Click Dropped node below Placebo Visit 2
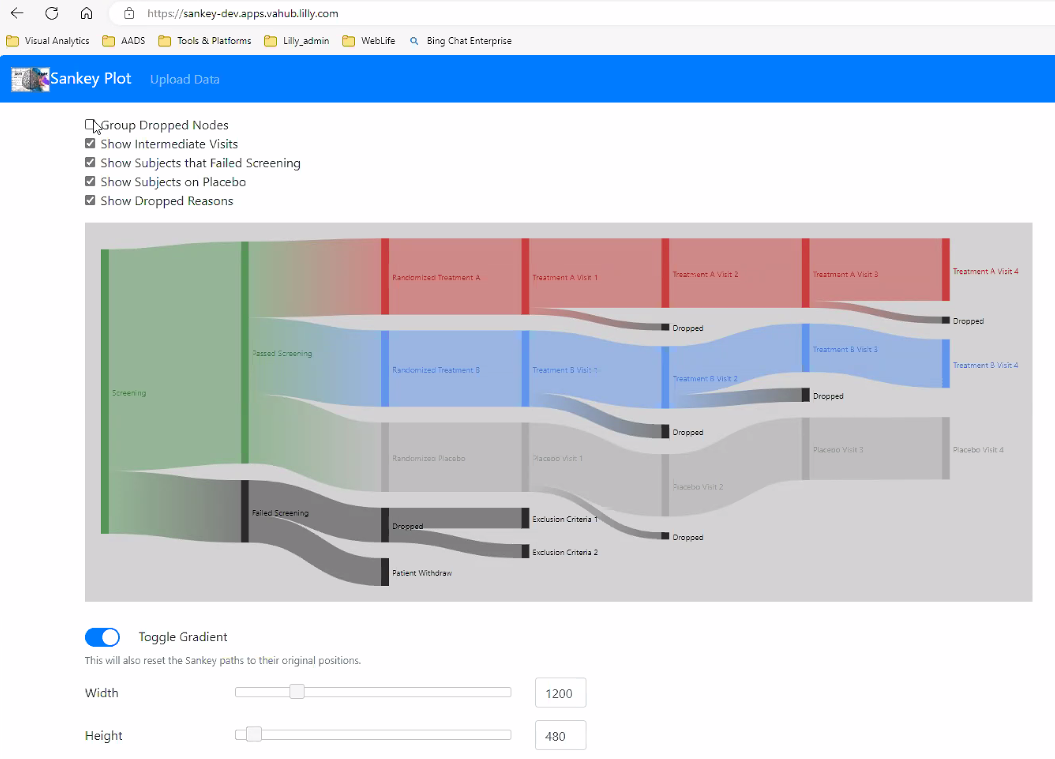The height and width of the screenshot is (759, 1055). (x=665, y=536)
